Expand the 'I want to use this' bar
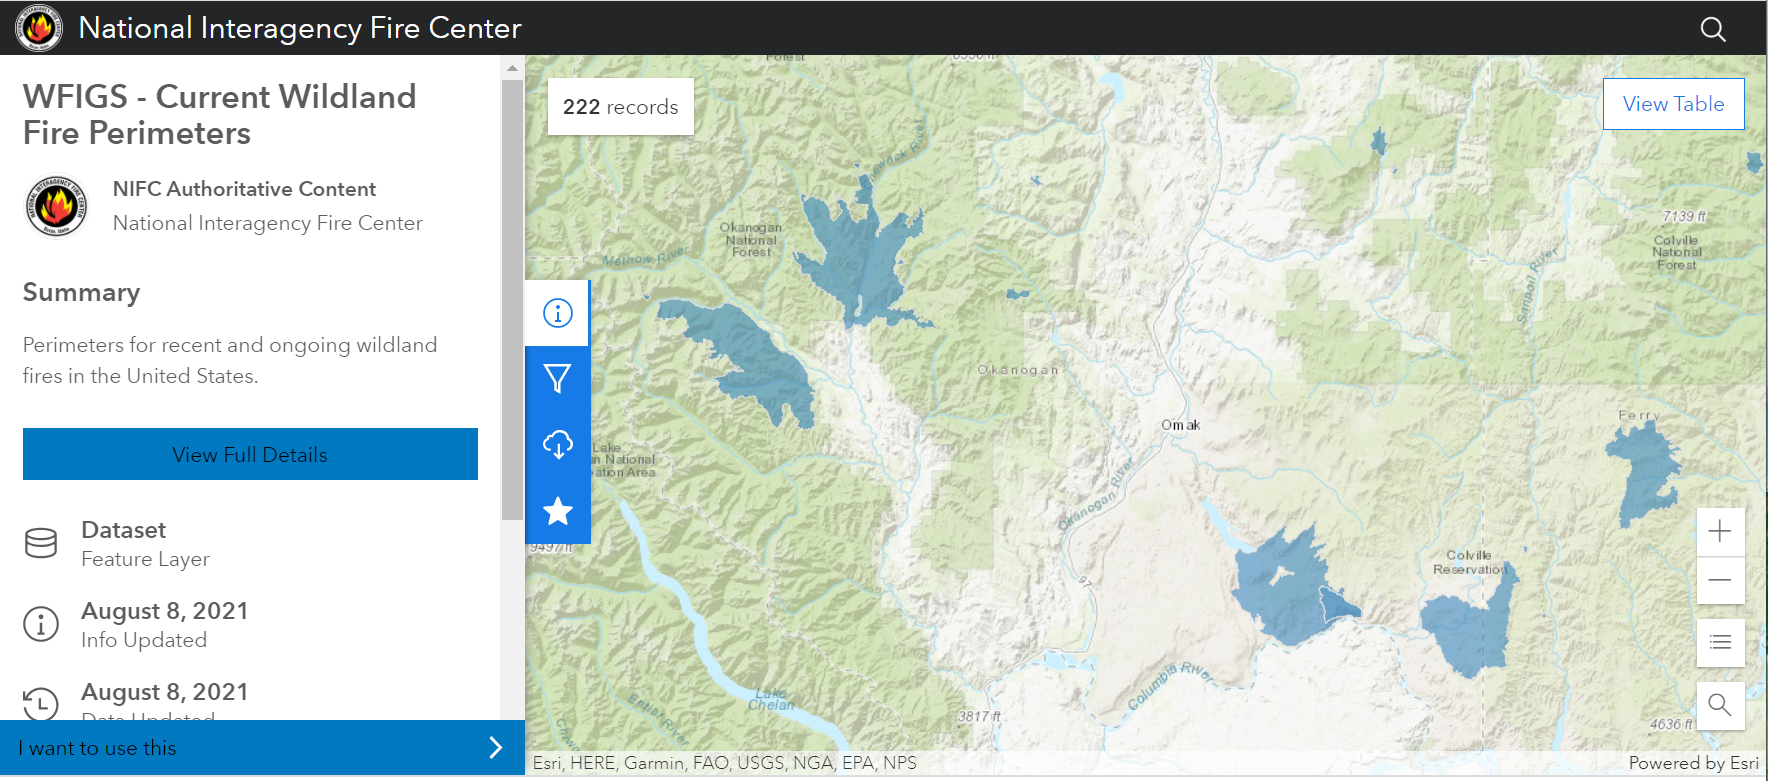This screenshot has width=1768, height=781. pos(262,748)
